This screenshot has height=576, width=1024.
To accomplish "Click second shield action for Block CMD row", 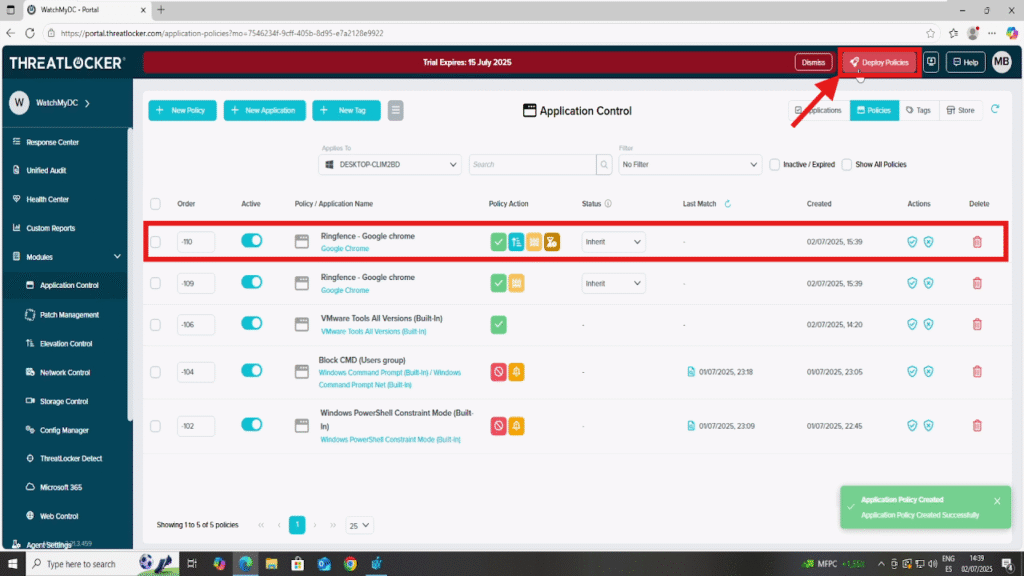I will [x=928, y=372].
